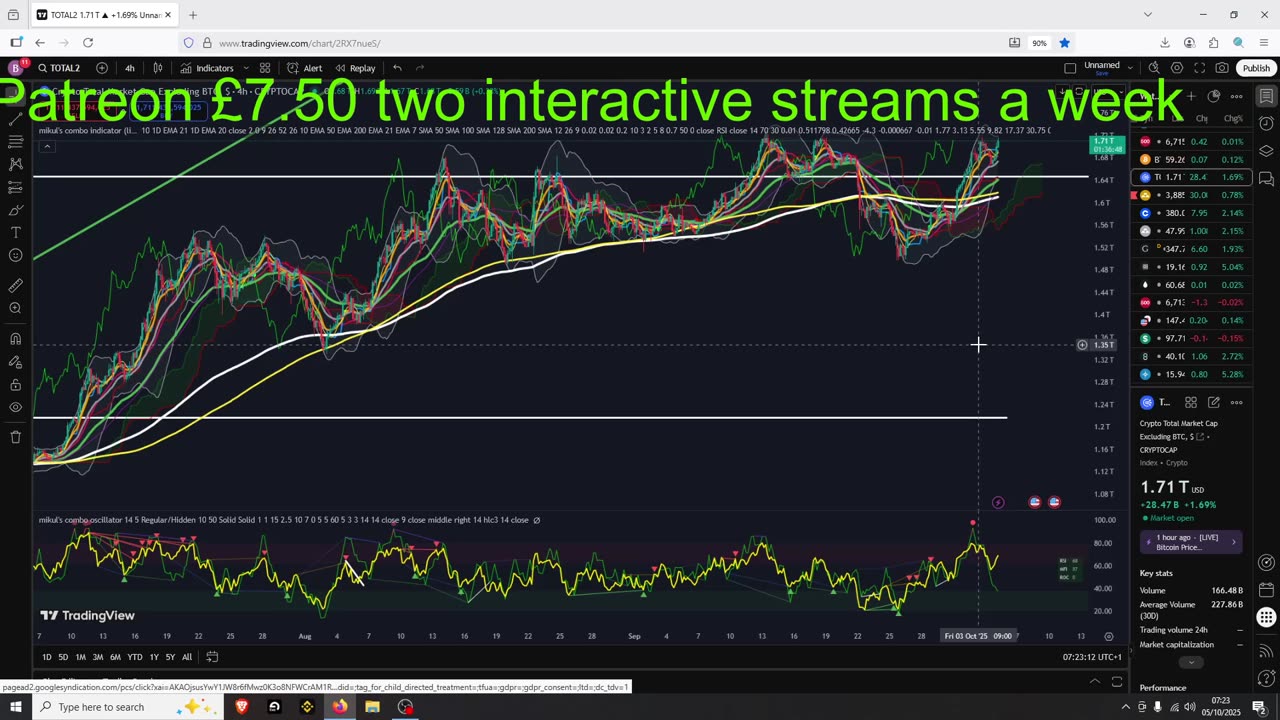Image resolution: width=1280 pixels, height=720 pixels.
Task: Open the Alerts clock panel
Action: (1266, 124)
